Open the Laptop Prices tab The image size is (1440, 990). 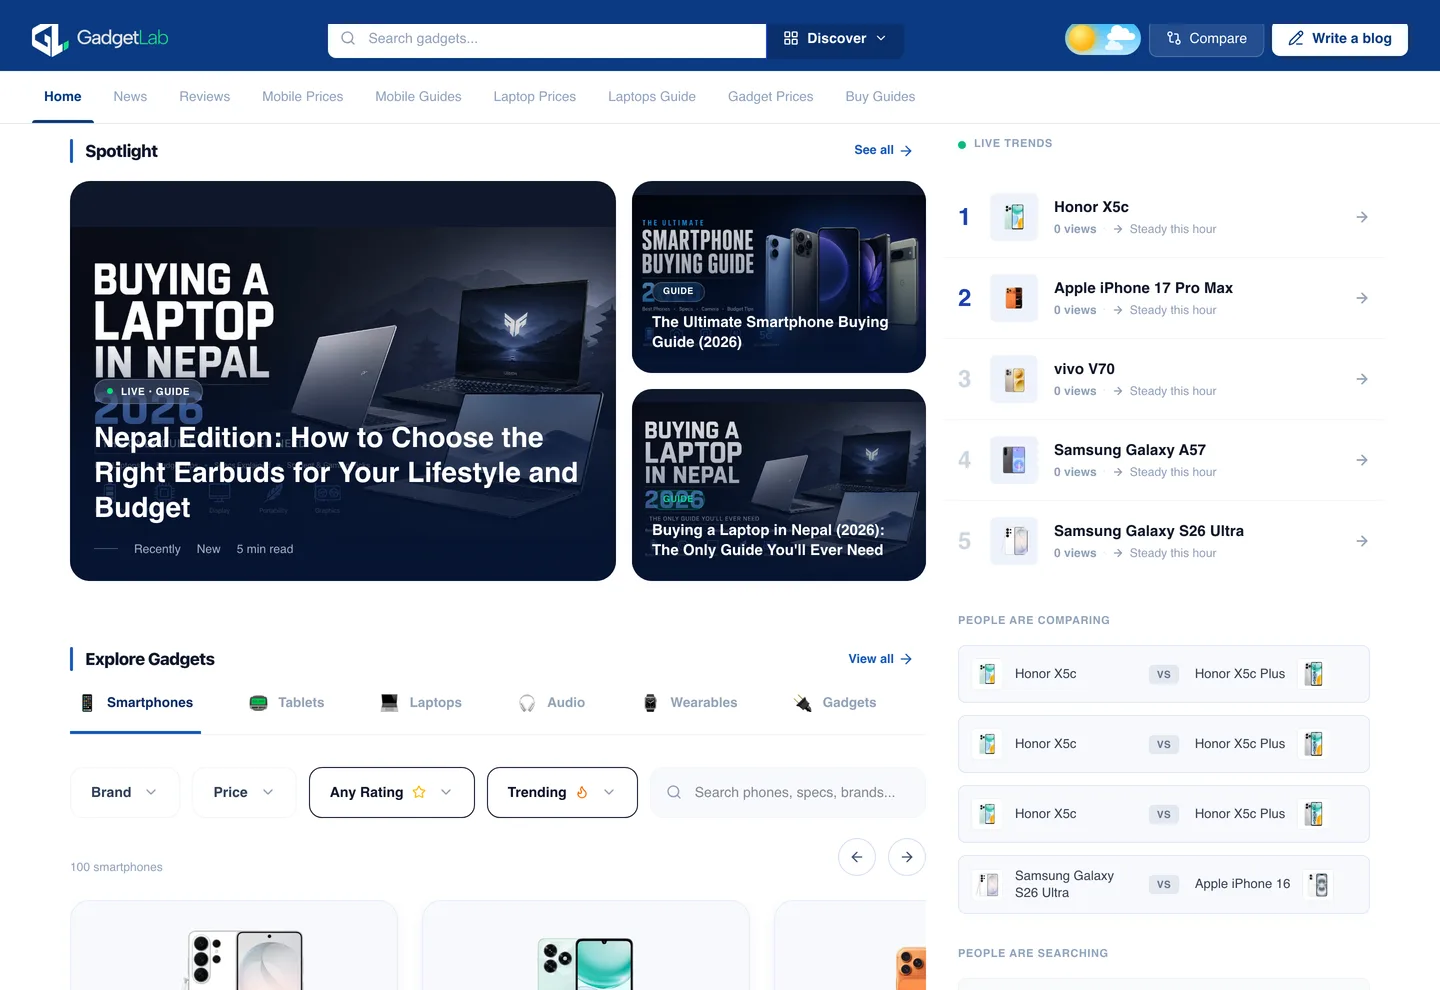535,97
